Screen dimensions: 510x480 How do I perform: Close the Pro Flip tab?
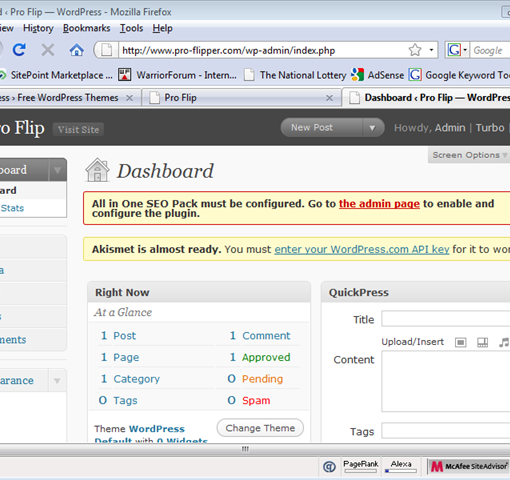point(329,98)
